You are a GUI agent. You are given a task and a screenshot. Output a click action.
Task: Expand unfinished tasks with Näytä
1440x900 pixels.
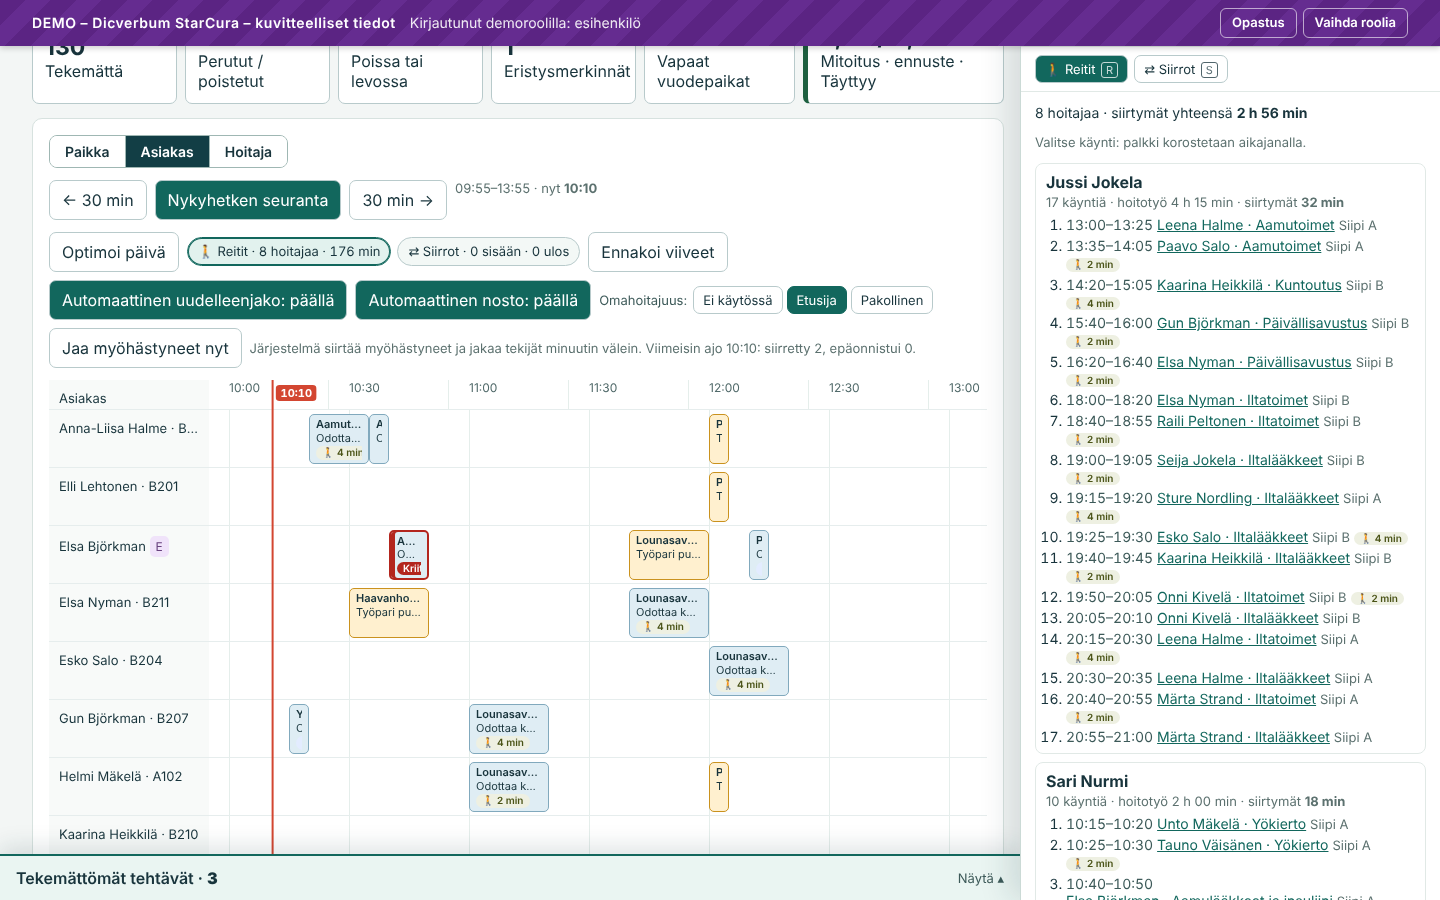(x=980, y=878)
